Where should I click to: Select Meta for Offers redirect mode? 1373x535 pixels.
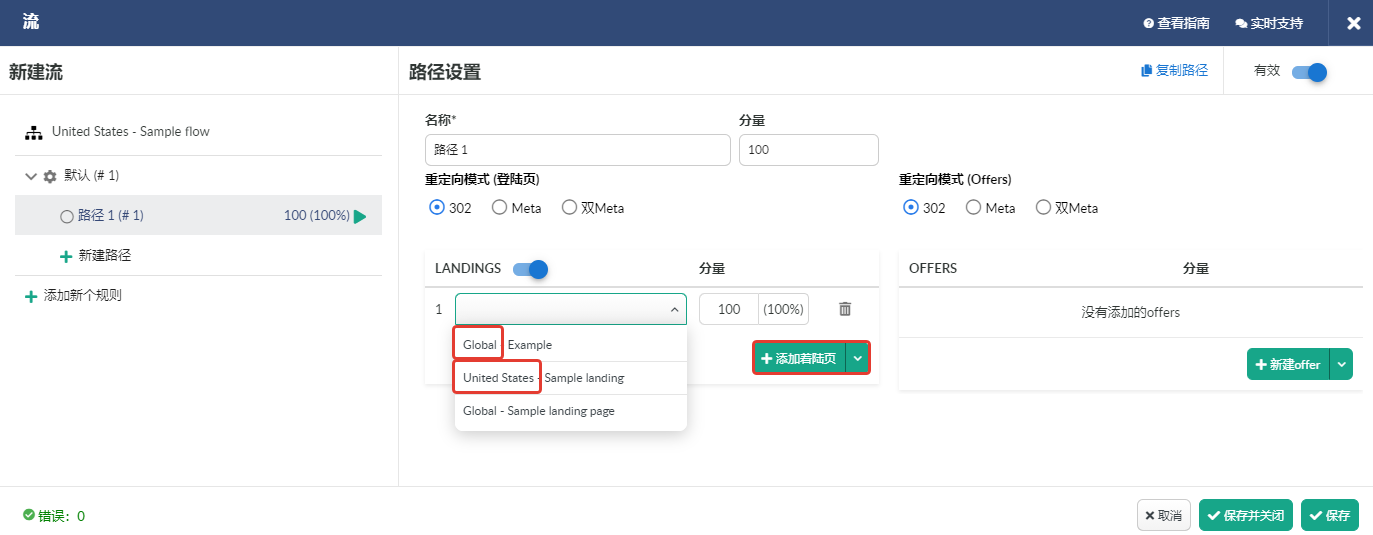click(973, 208)
